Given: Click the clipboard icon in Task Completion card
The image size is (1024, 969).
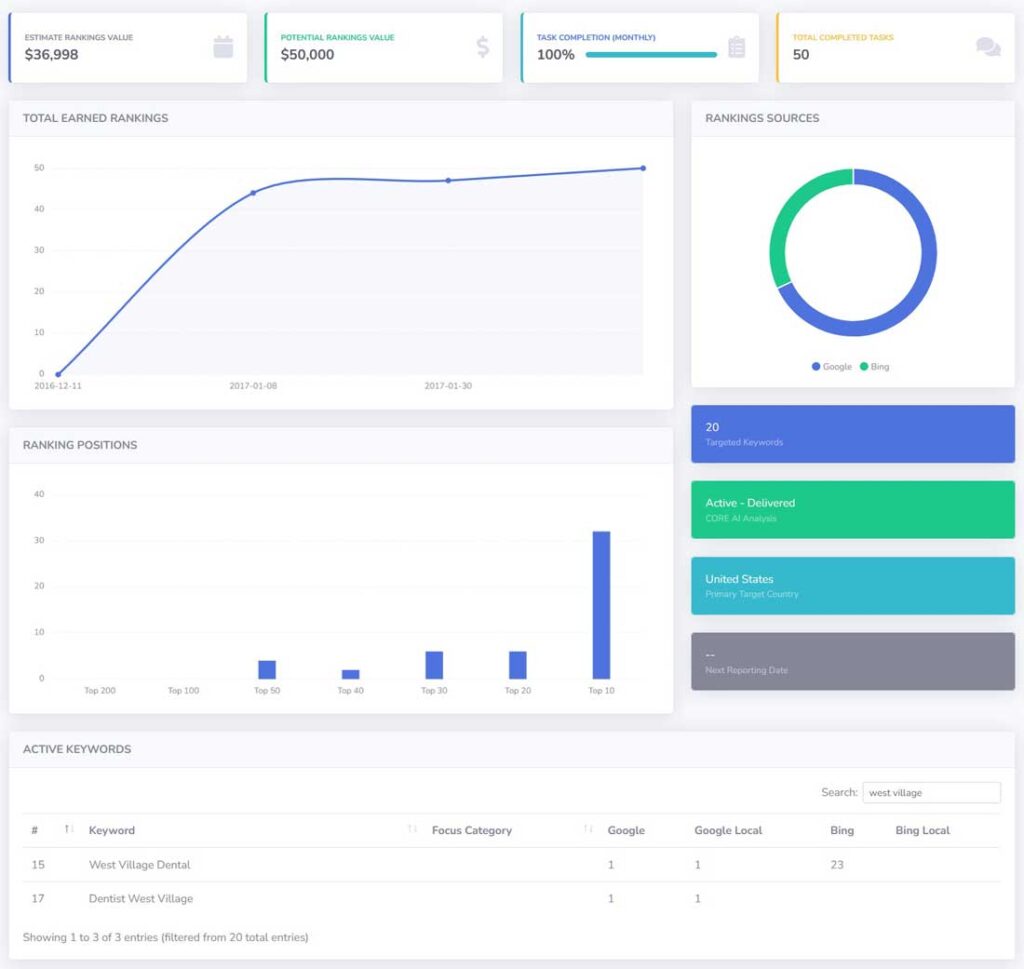Looking at the screenshot, I should tap(736, 47).
